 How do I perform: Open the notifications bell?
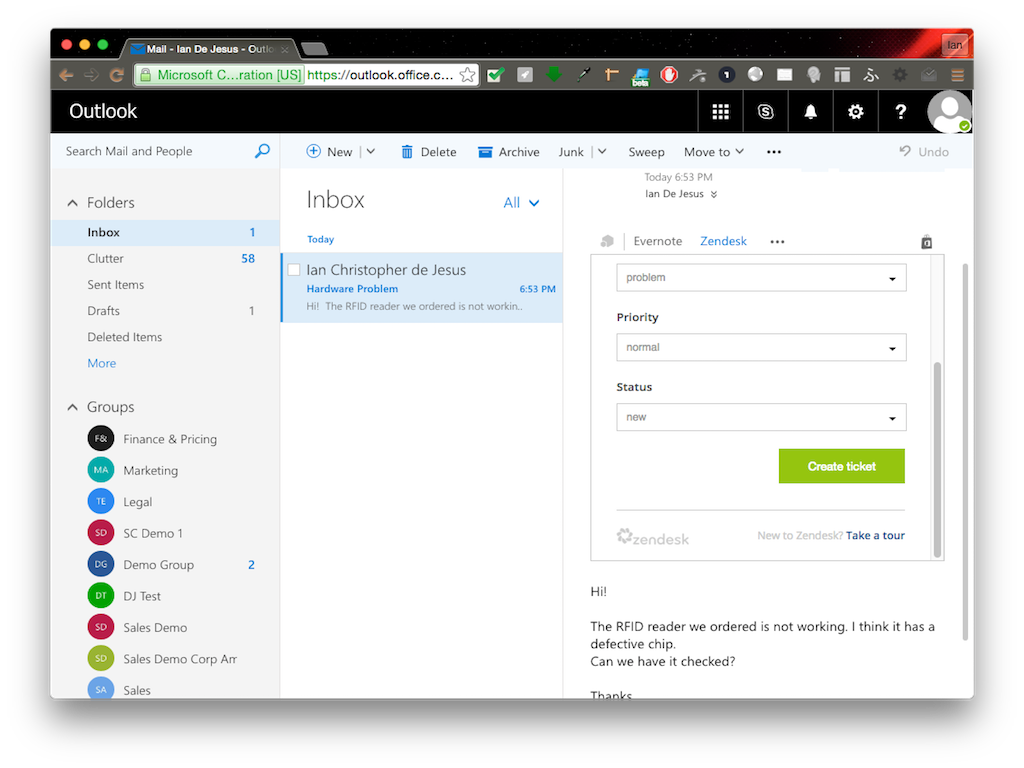(x=811, y=111)
